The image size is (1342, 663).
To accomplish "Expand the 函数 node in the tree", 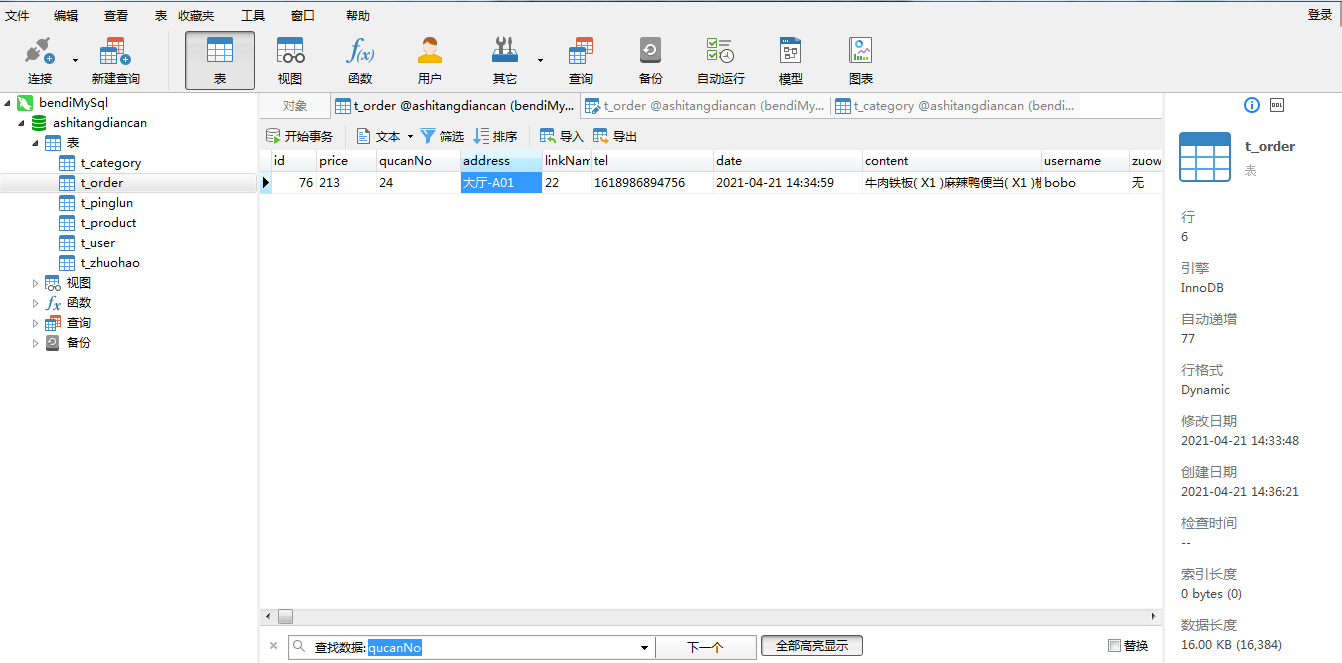I will point(37,303).
